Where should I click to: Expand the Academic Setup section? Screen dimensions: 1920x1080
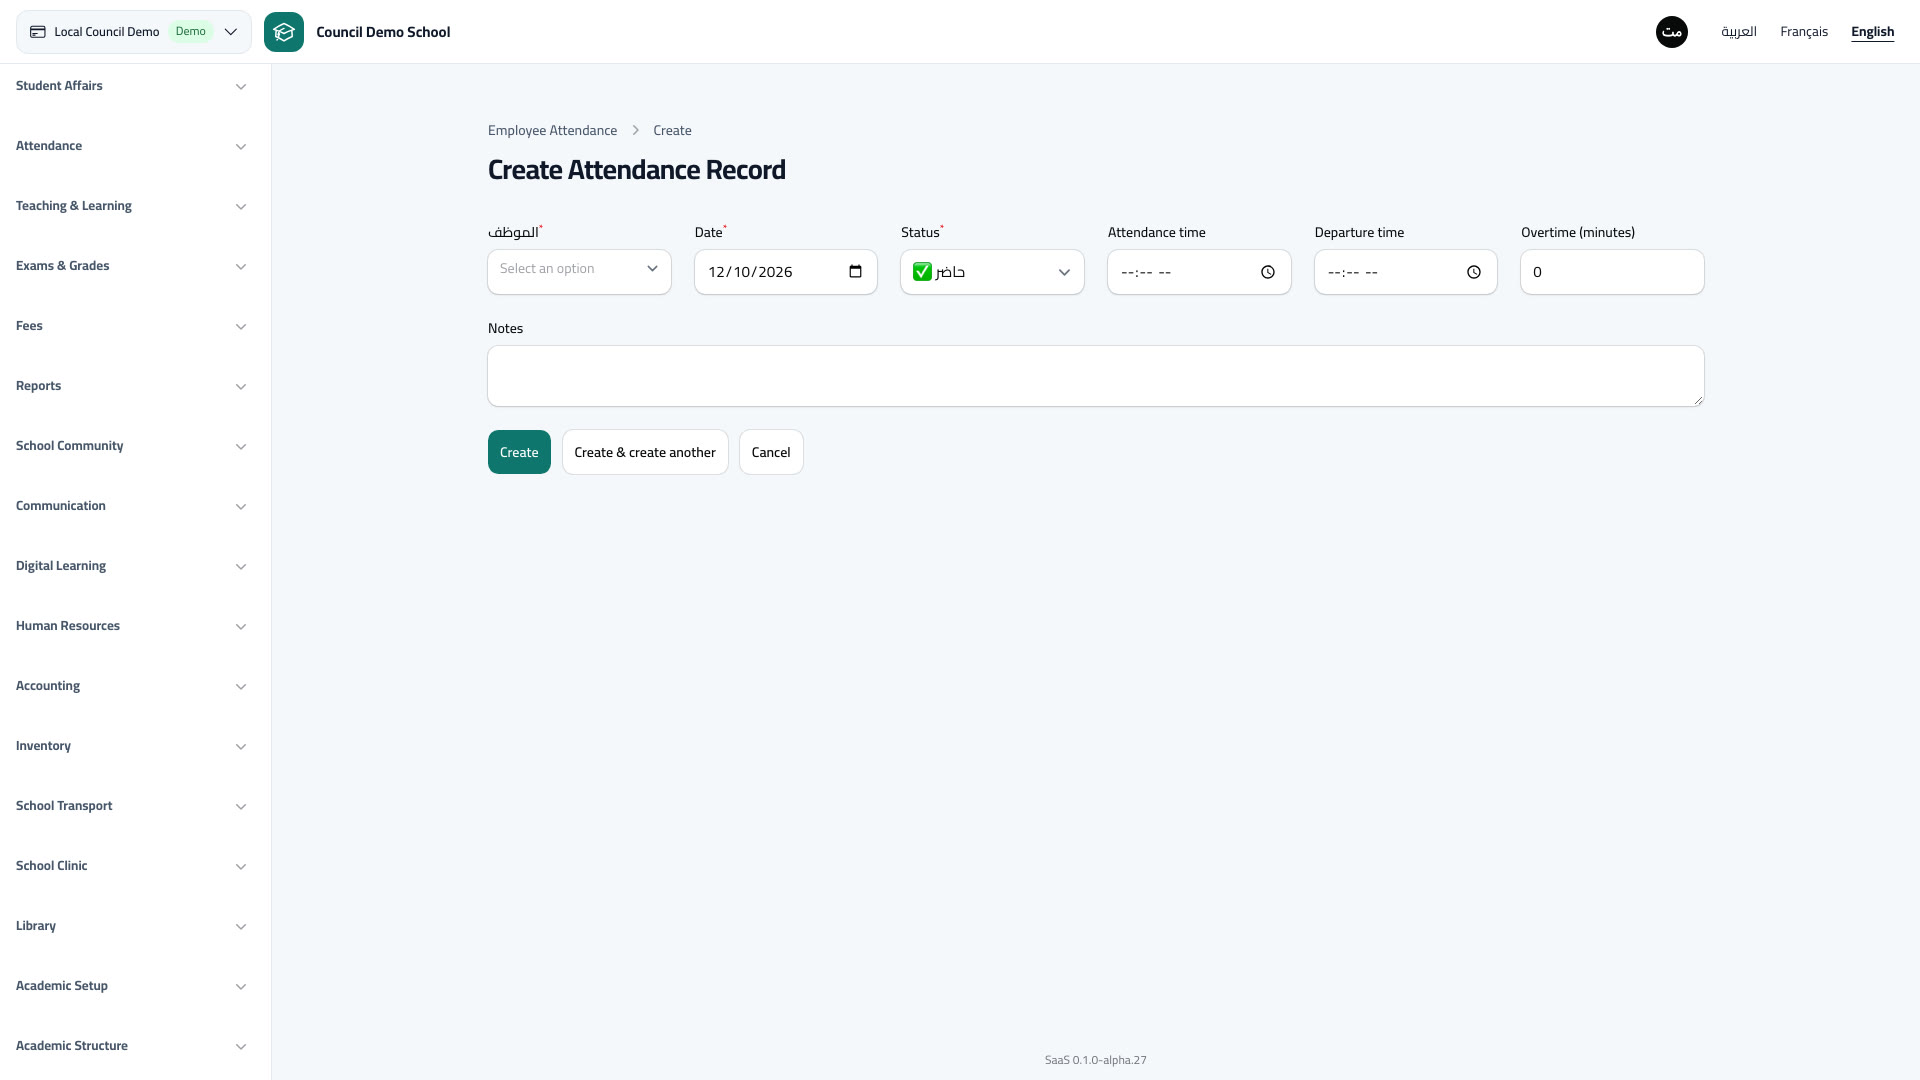(131, 986)
